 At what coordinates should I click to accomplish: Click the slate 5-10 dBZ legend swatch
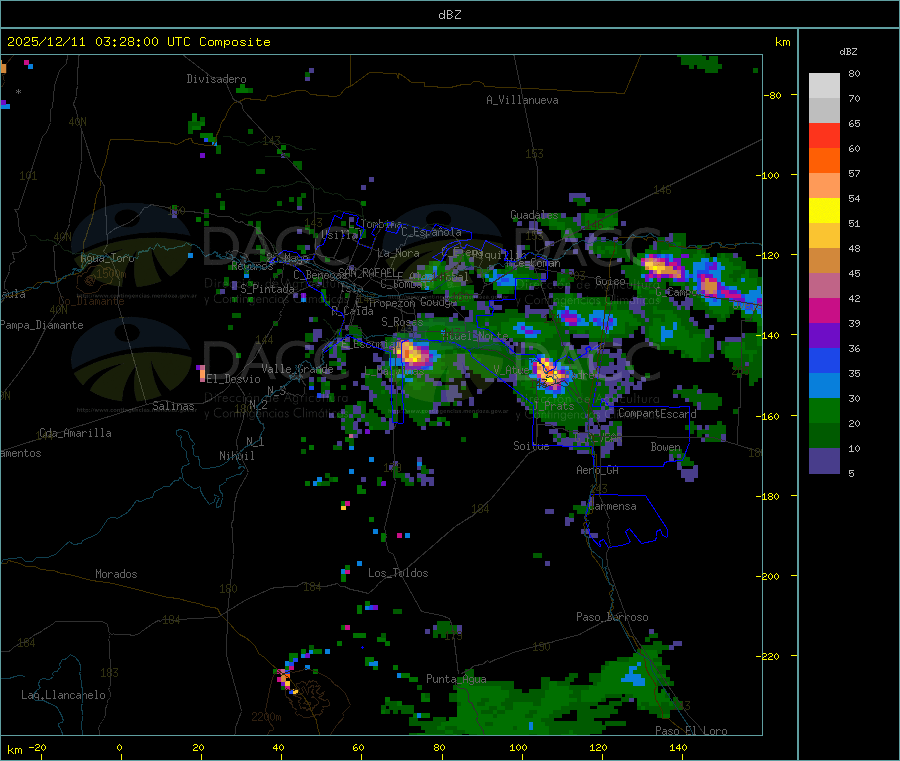[x=824, y=461]
